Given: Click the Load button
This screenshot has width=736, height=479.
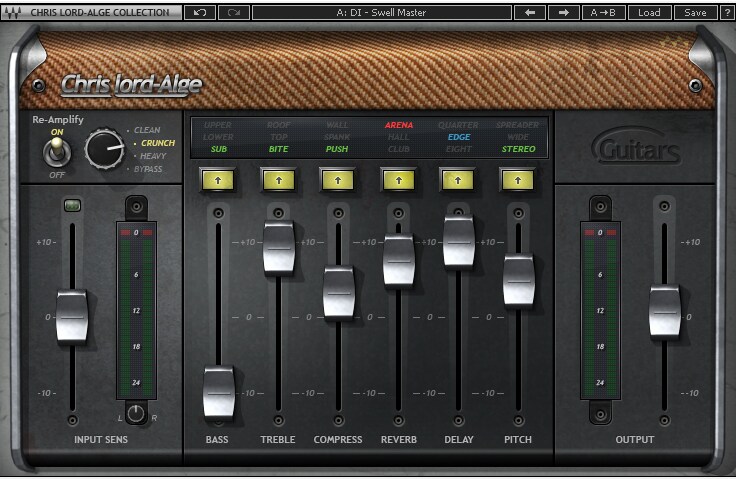Looking at the screenshot, I should click(649, 13).
